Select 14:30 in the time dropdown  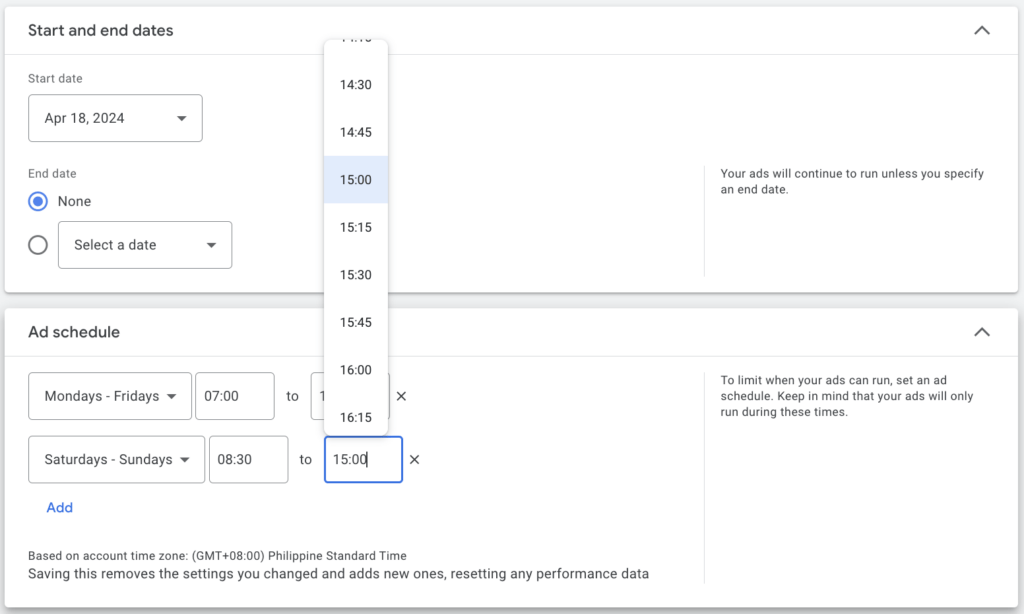pos(356,84)
